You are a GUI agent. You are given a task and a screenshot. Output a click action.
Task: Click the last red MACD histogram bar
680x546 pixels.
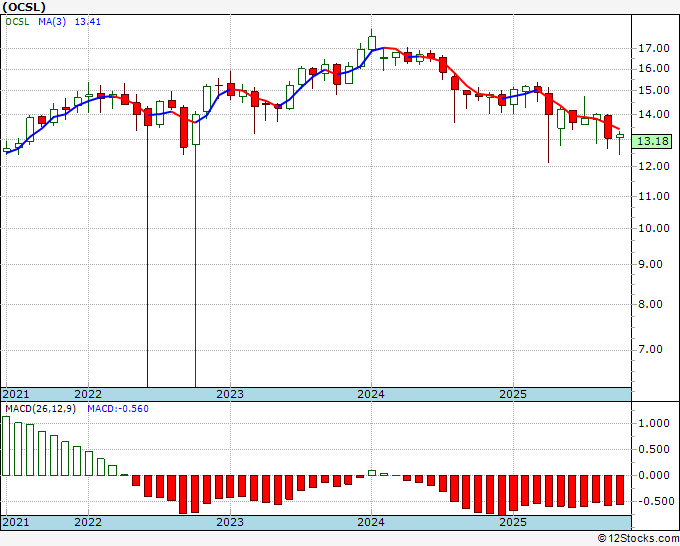(620, 490)
